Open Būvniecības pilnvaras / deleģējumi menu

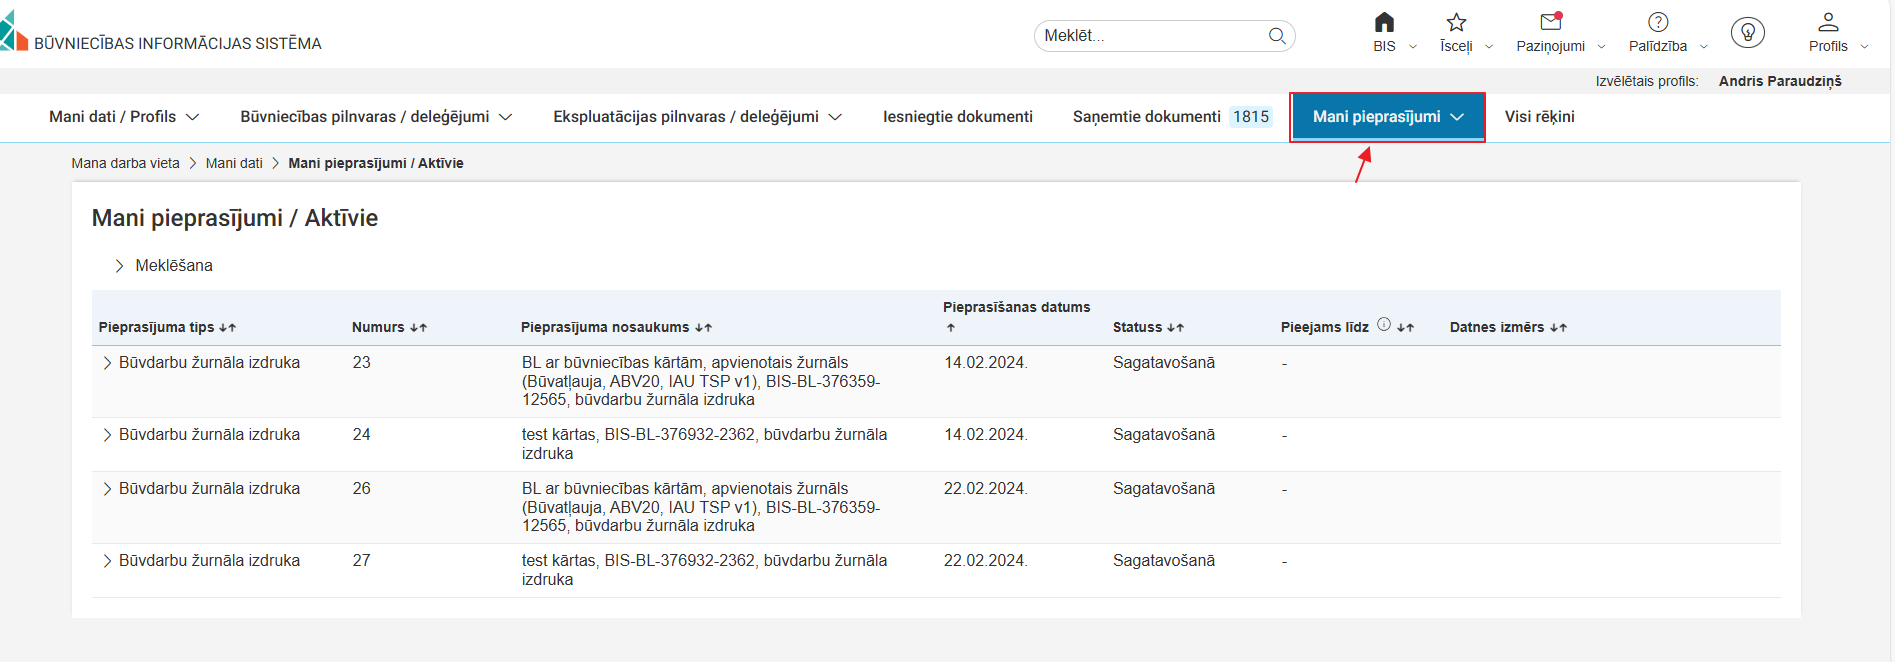376,117
